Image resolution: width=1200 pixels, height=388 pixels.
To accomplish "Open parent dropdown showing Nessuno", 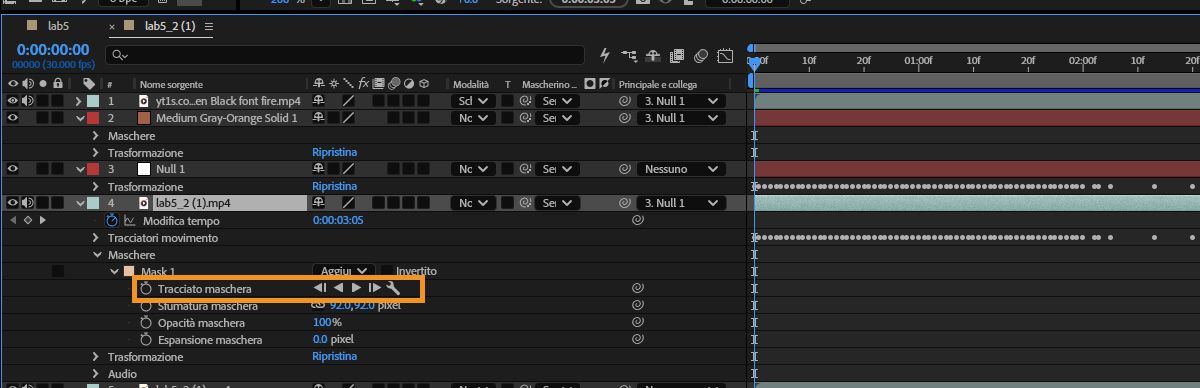I will [681, 169].
